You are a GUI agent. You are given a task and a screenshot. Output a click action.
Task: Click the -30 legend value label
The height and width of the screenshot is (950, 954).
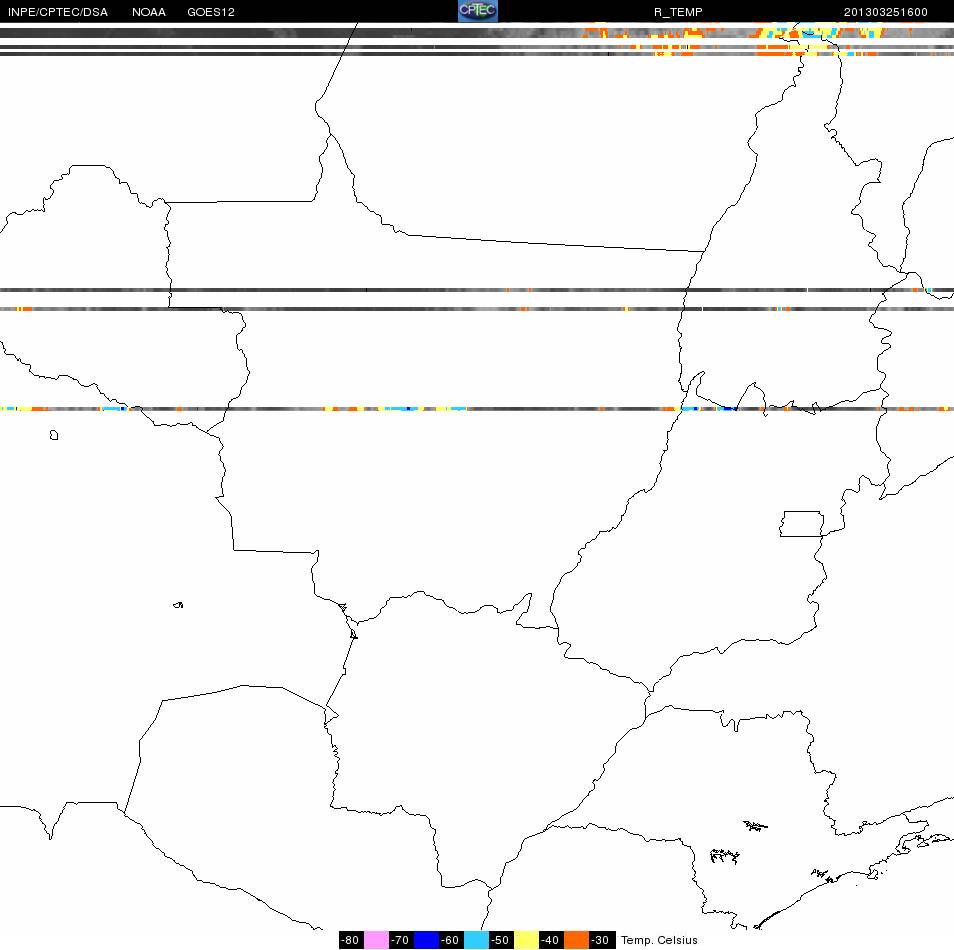click(x=601, y=940)
